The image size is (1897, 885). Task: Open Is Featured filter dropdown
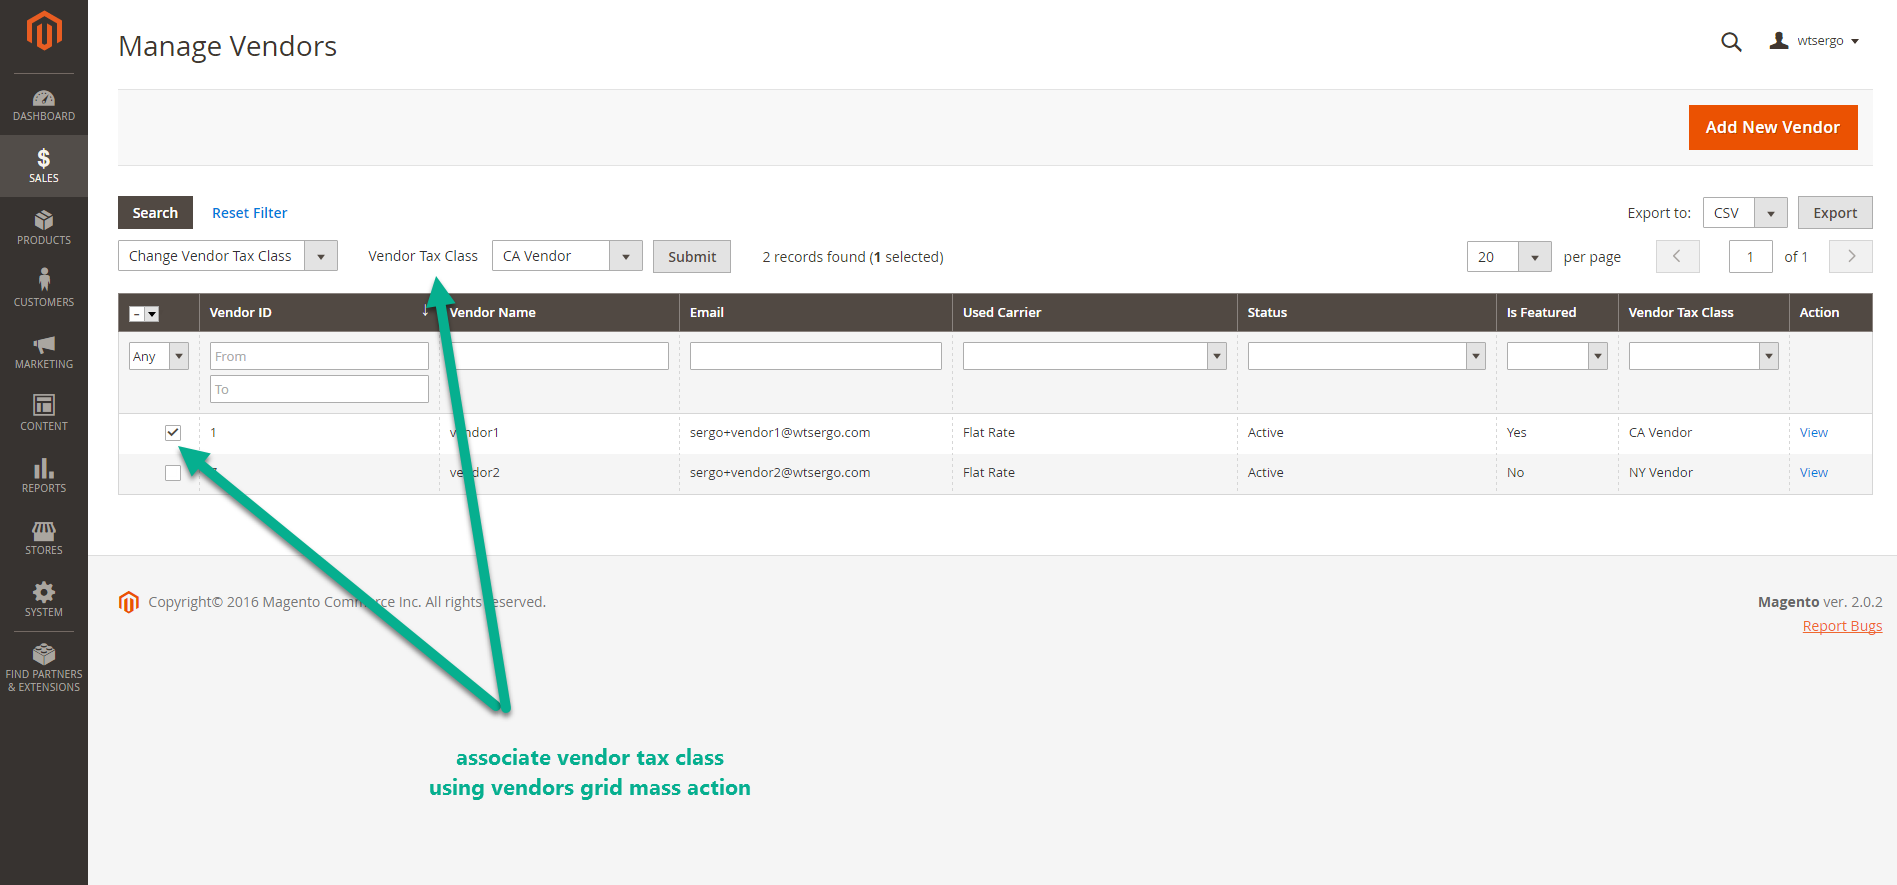1557,356
